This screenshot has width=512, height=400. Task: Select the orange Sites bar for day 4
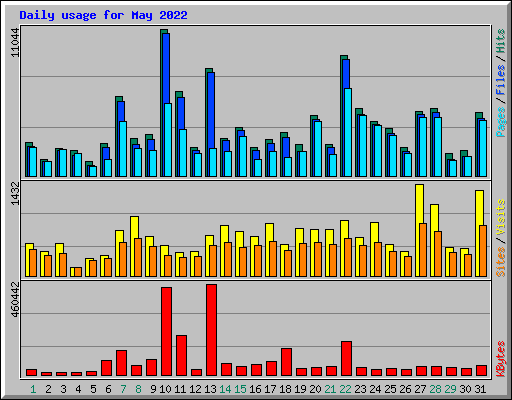78,272
